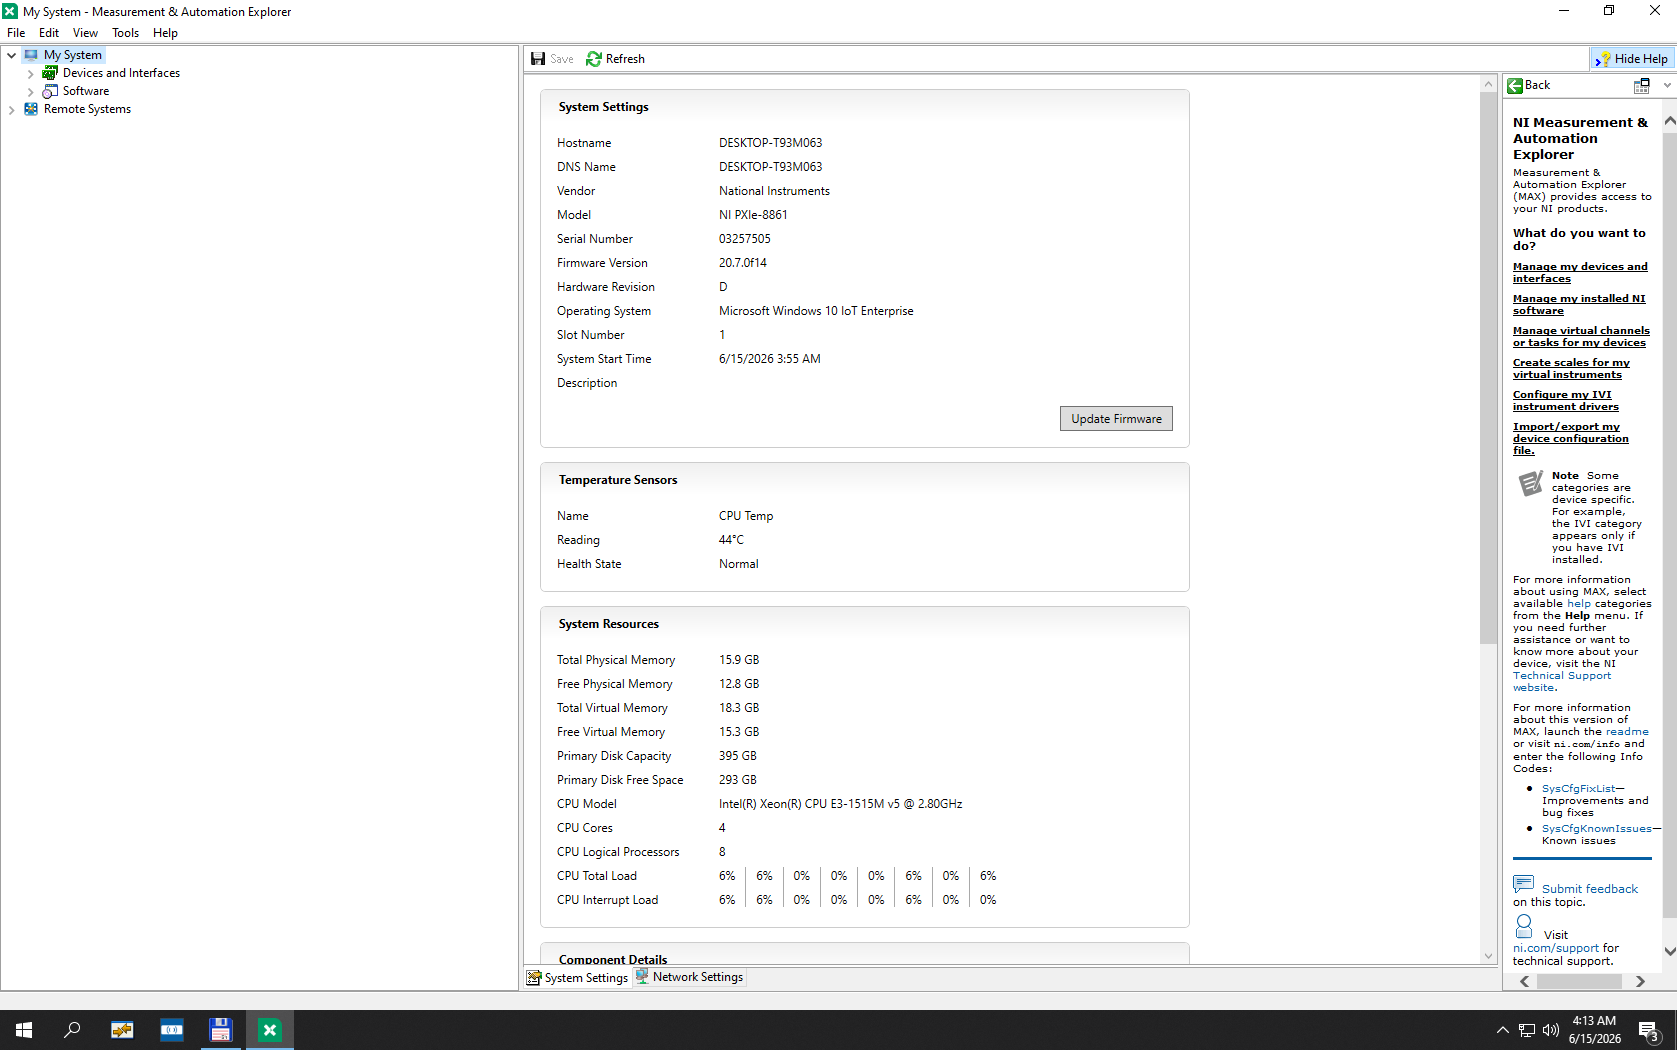Viewport: 1677px width, 1050px height.
Task: Show hidden tray icons chevron
Action: 1502,1030
